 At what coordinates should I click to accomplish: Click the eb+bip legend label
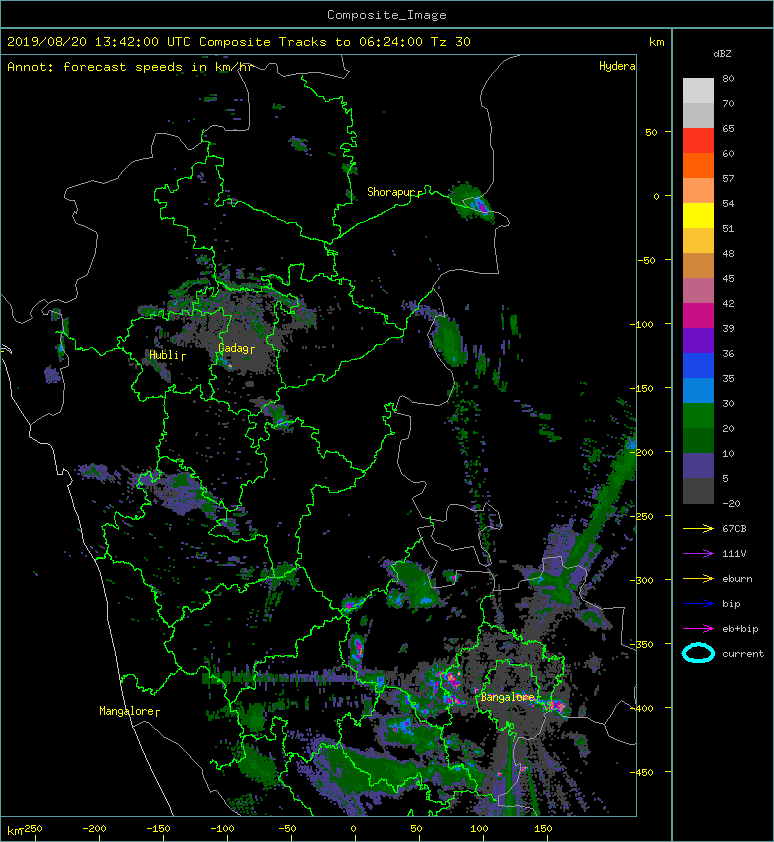pos(740,629)
